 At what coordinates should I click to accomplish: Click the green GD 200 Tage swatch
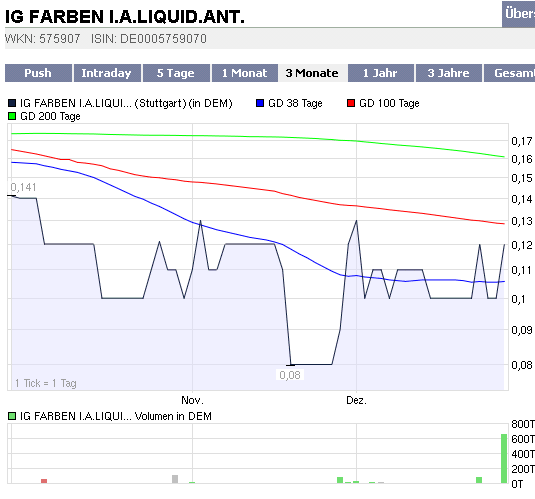click(12, 116)
